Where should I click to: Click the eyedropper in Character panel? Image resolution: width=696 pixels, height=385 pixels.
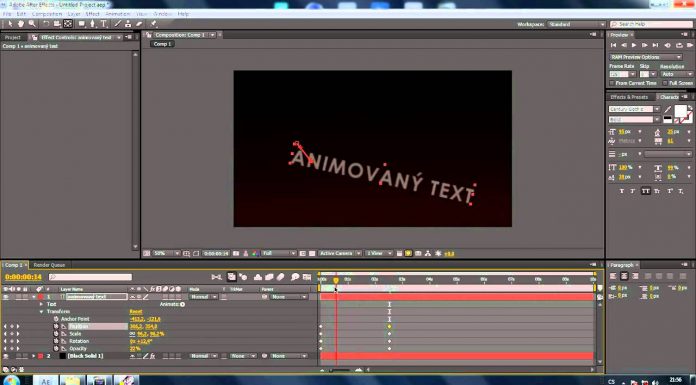tap(668, 109)
